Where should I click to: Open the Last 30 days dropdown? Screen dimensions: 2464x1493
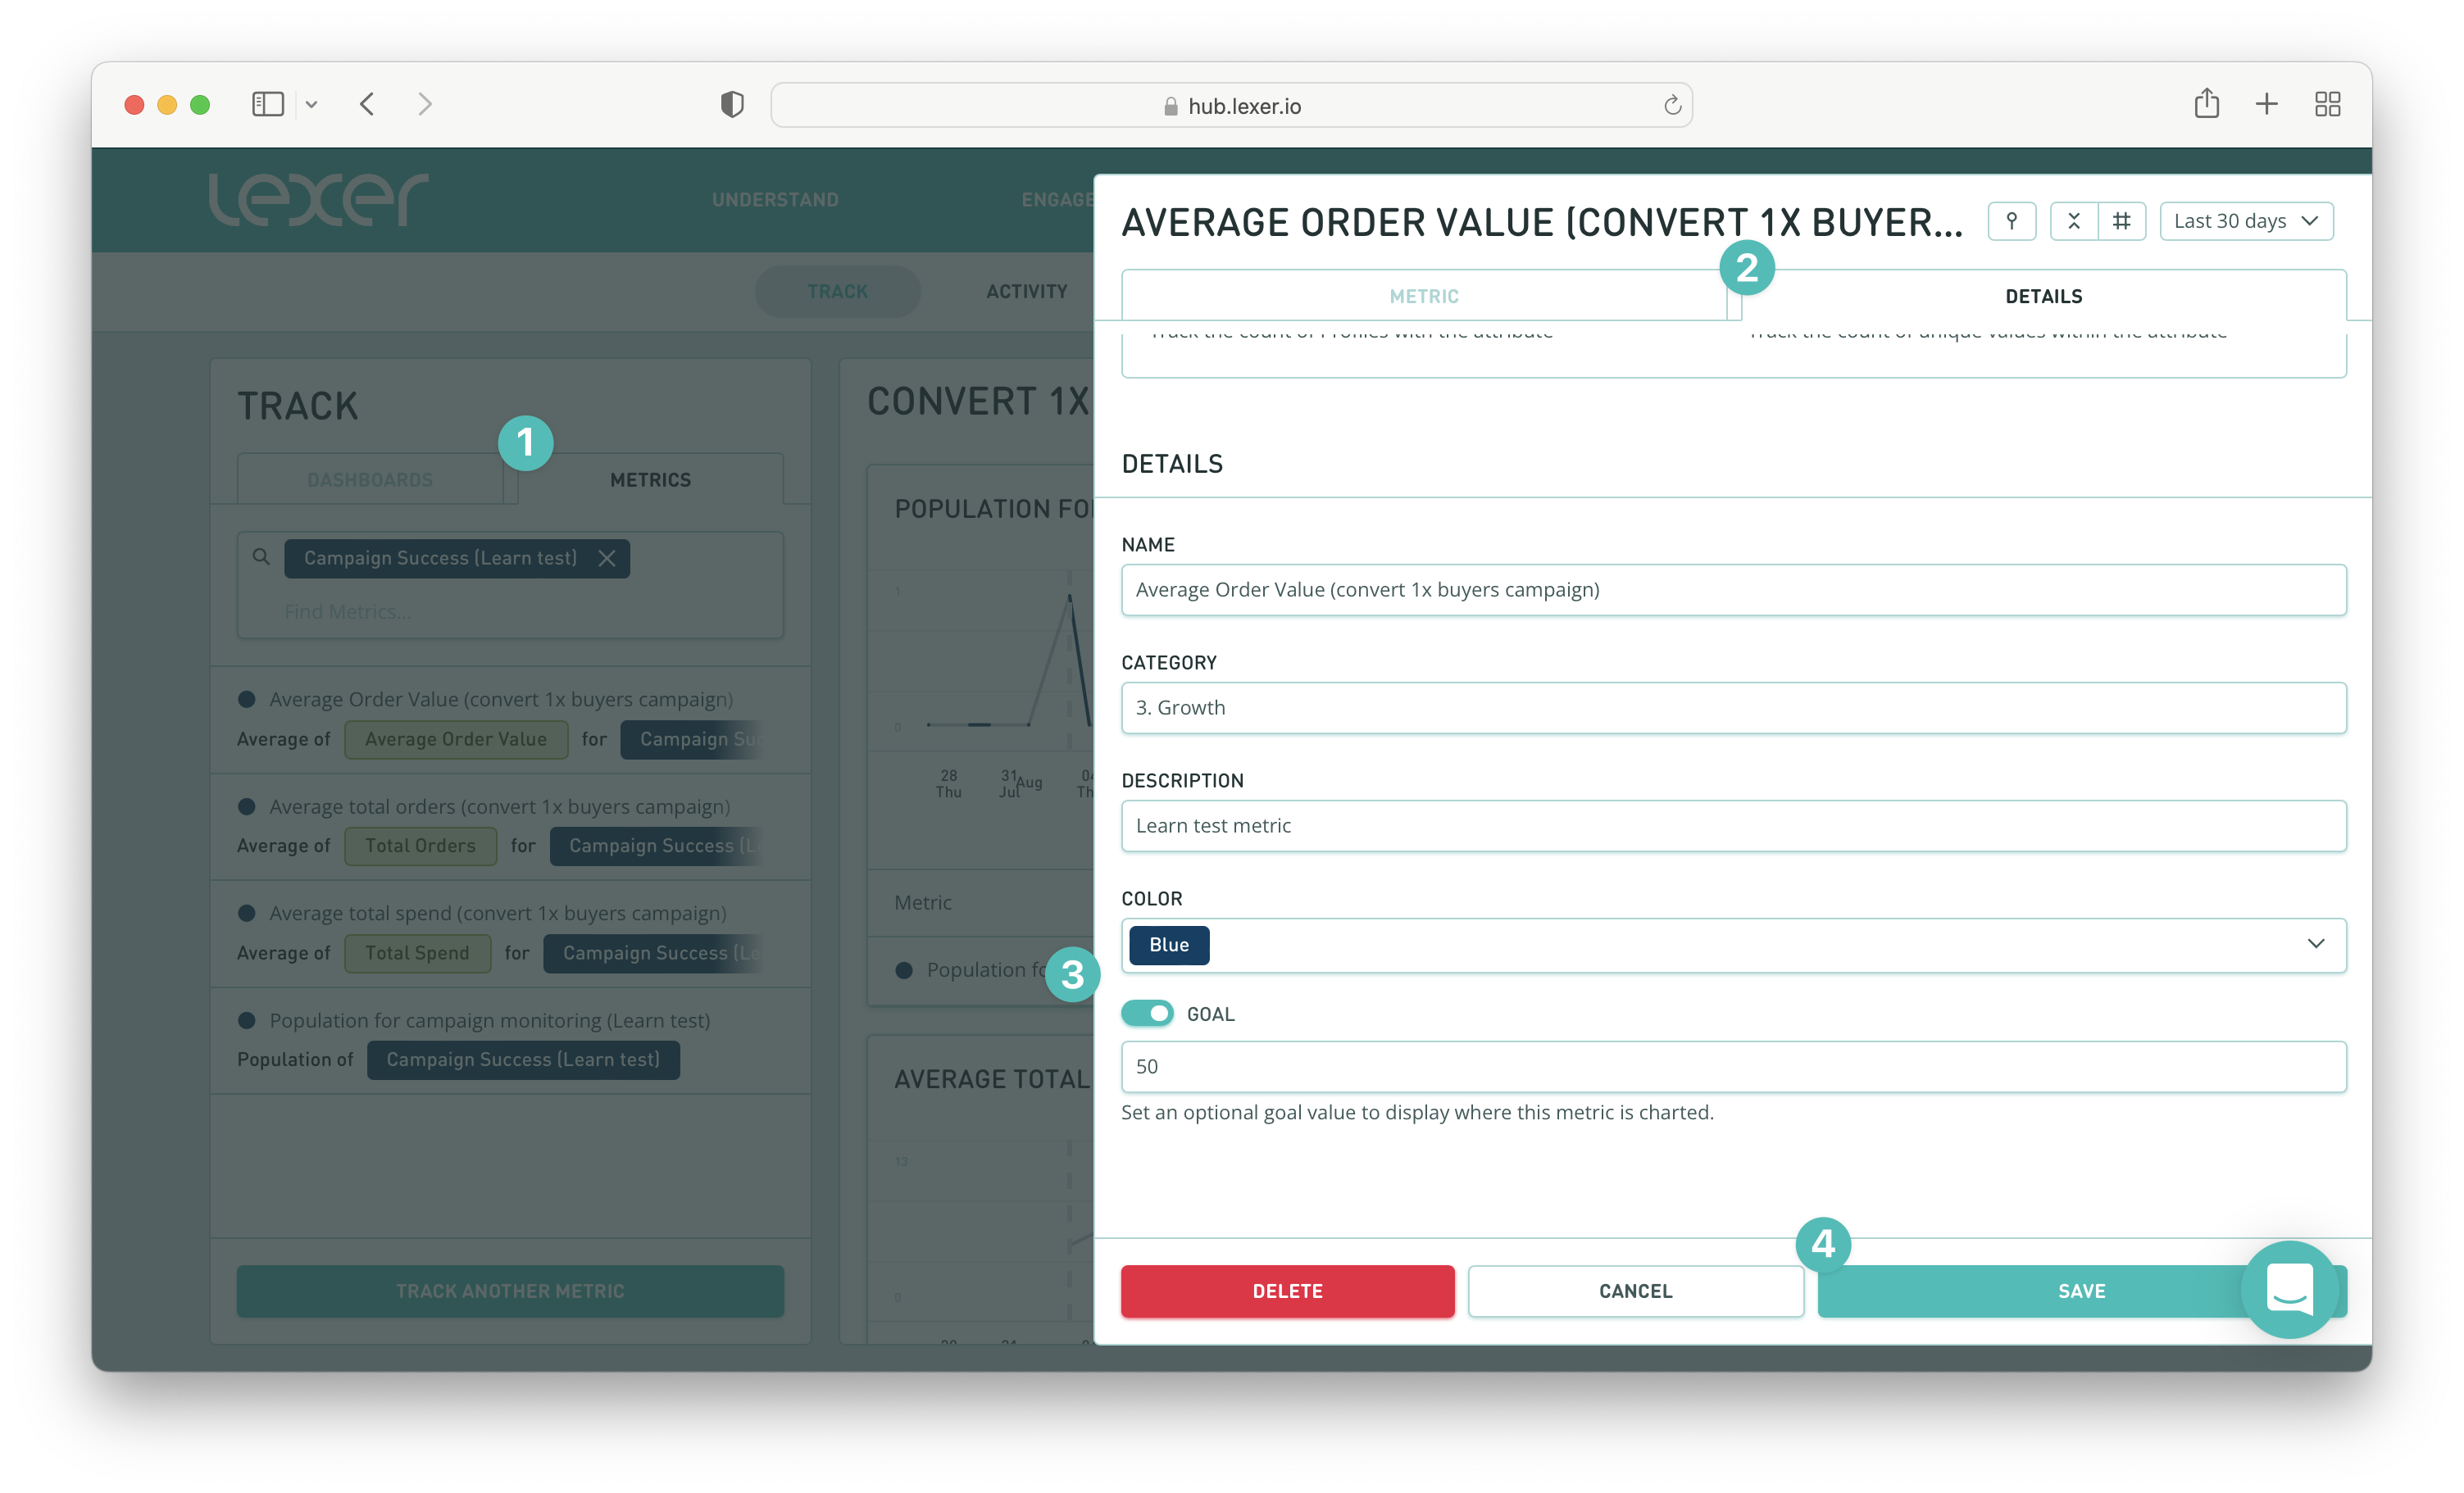click(x=2246, y=221)
